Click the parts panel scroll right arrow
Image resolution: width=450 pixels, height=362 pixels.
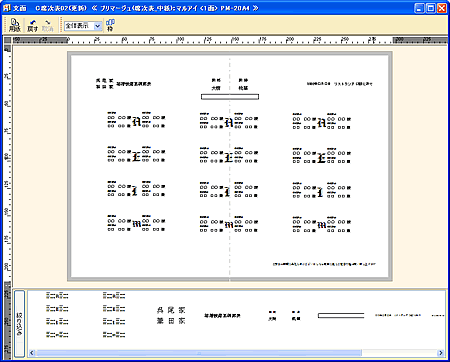(x=441, y=353)
